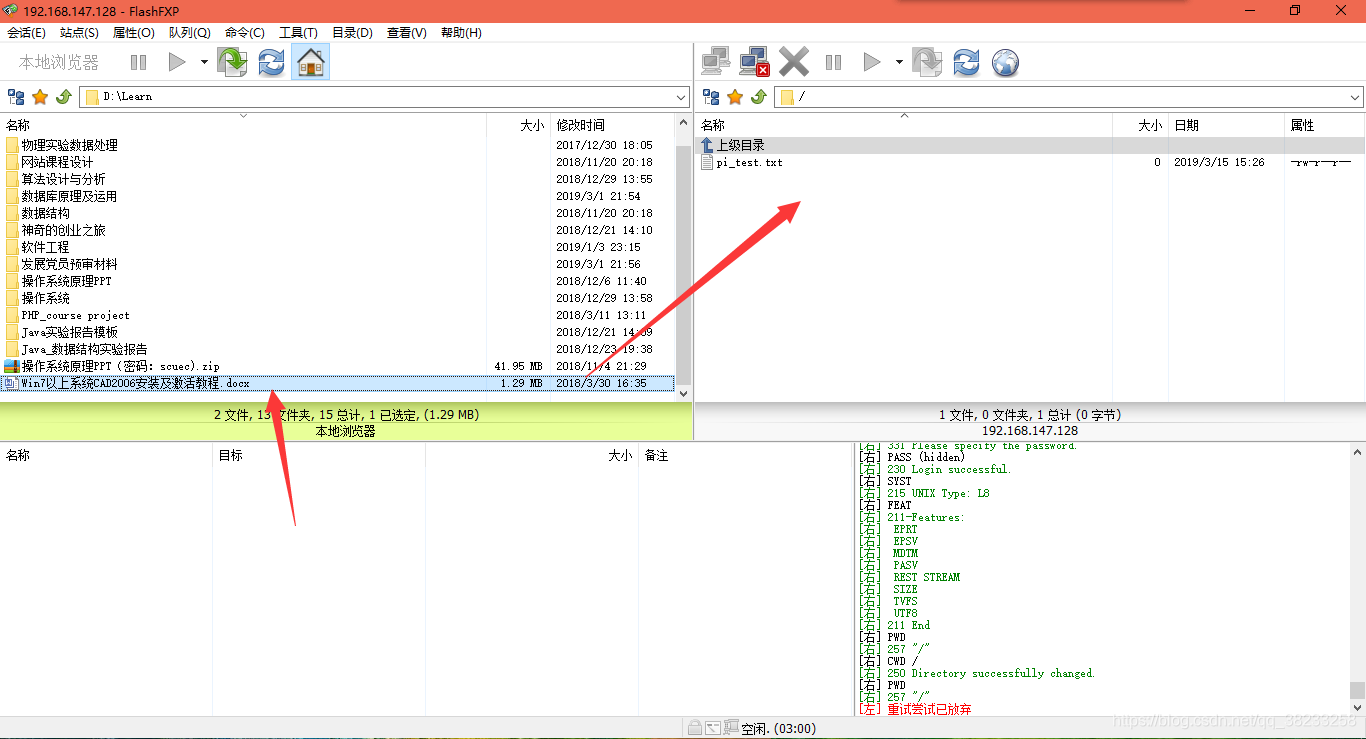Open local favorites star icon
Image resolution: width=1366 pixels, height=739 pixels.
point(40,97)
